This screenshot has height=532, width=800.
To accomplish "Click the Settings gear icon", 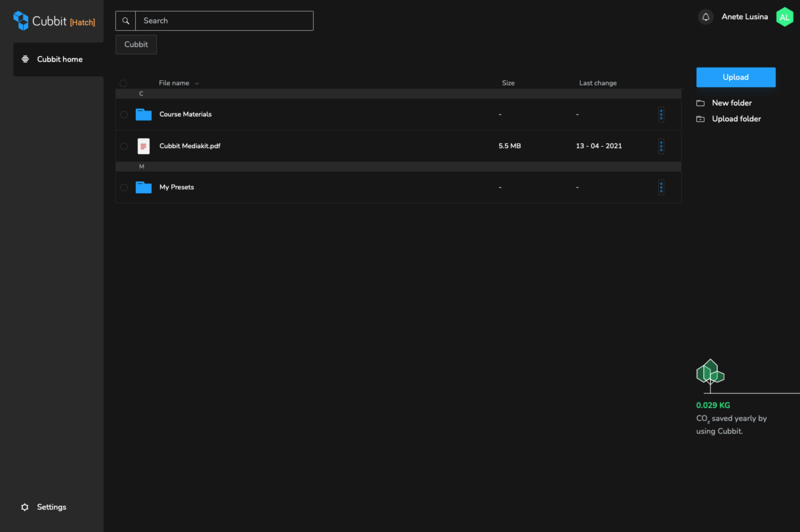I will (24, 507).
